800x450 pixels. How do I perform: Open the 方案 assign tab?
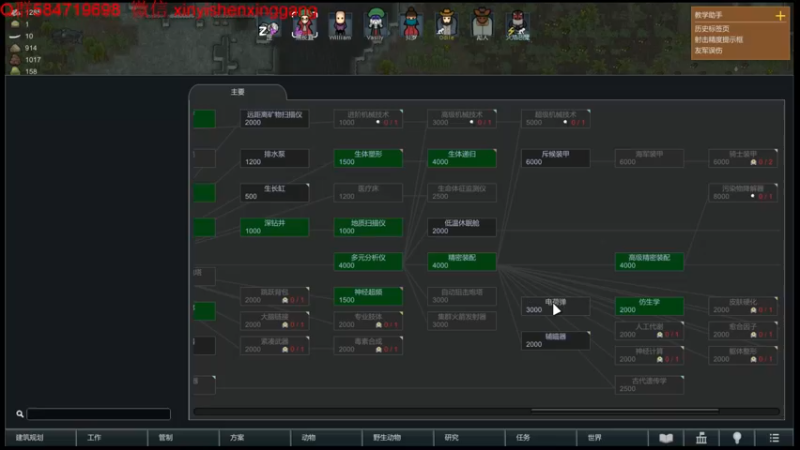[255, 438]
